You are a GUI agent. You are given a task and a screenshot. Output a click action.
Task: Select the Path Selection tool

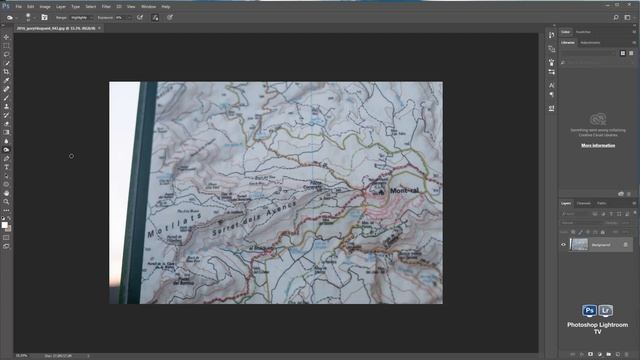point(6,176)
